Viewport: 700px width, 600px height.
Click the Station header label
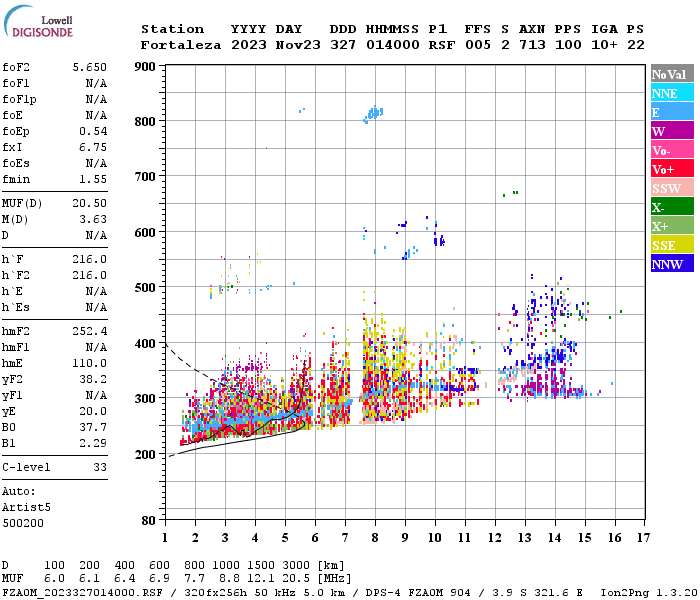172,29
